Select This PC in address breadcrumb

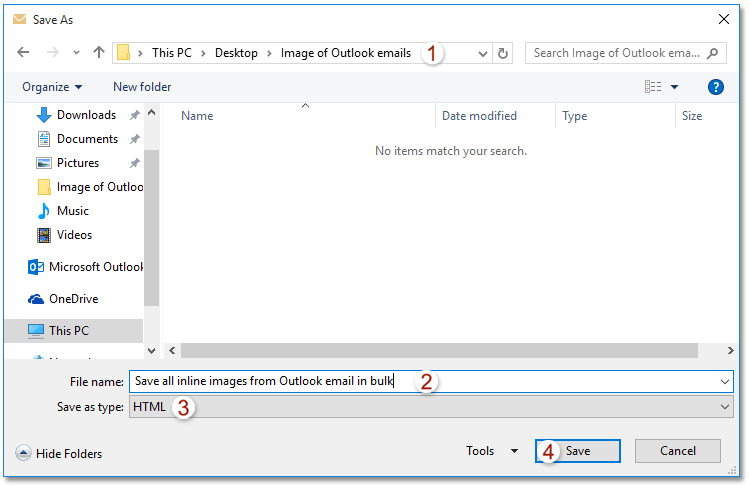click(171, 53)
